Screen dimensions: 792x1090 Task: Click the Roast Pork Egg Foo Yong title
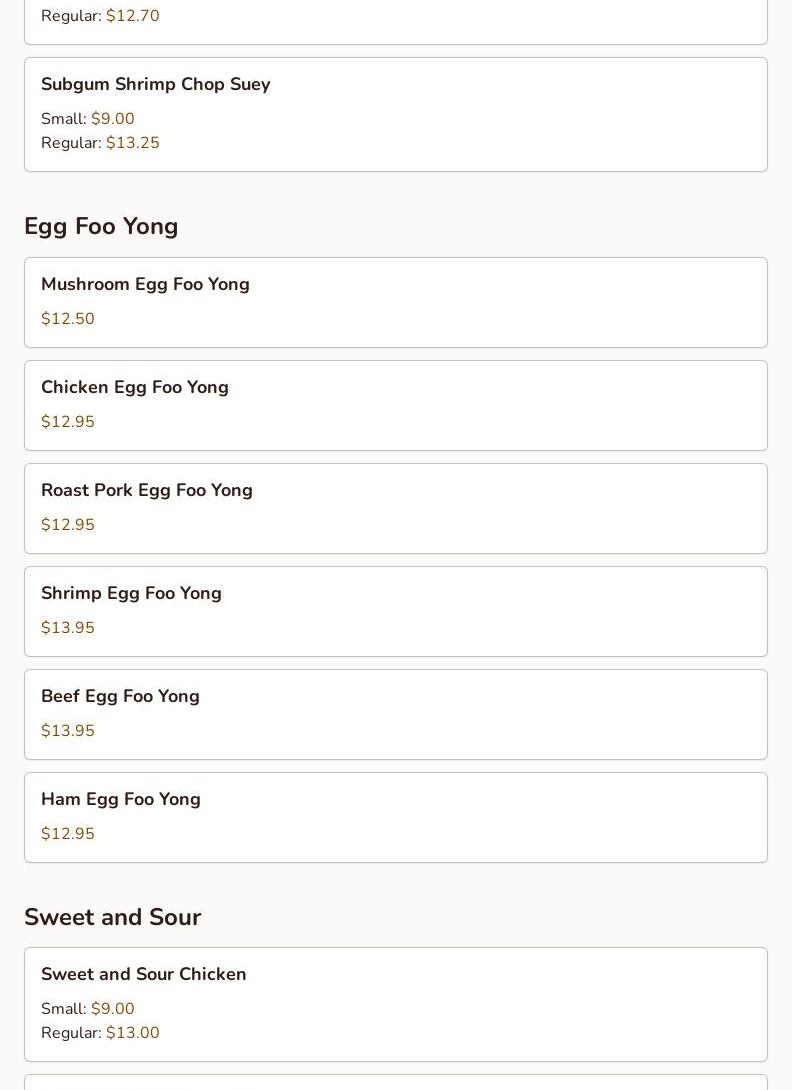coord(147,491)
